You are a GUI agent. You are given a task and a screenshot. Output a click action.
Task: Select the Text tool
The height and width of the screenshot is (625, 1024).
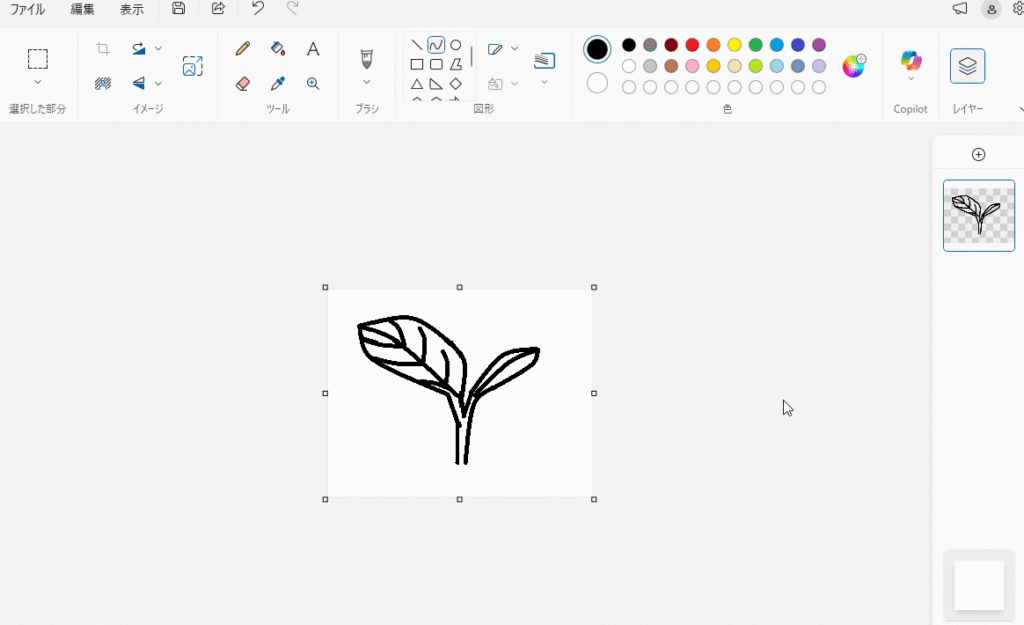pyautogui.click(x=313, y=48)
